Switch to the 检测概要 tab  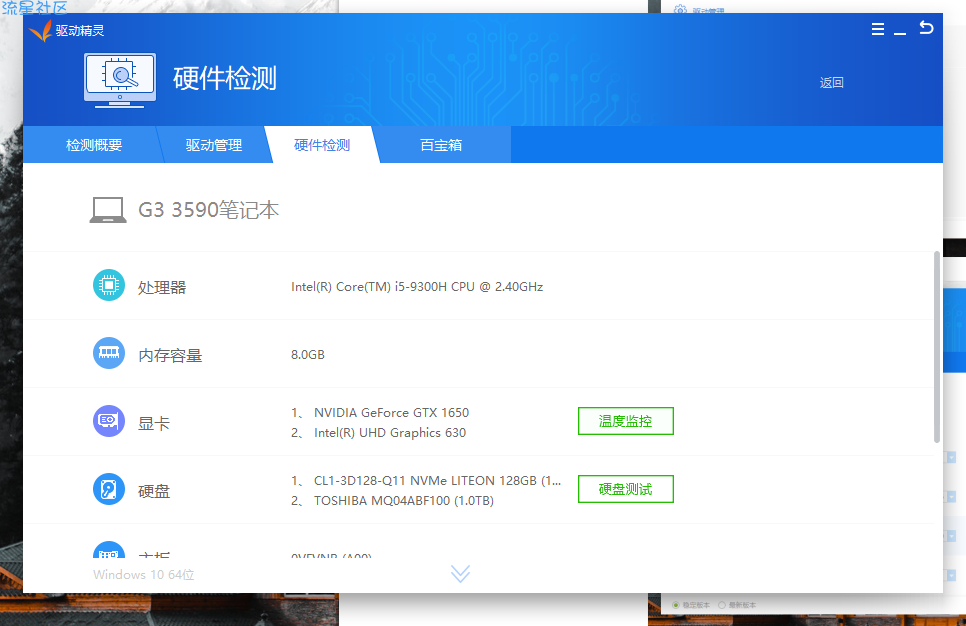click(x=94, y=145)
